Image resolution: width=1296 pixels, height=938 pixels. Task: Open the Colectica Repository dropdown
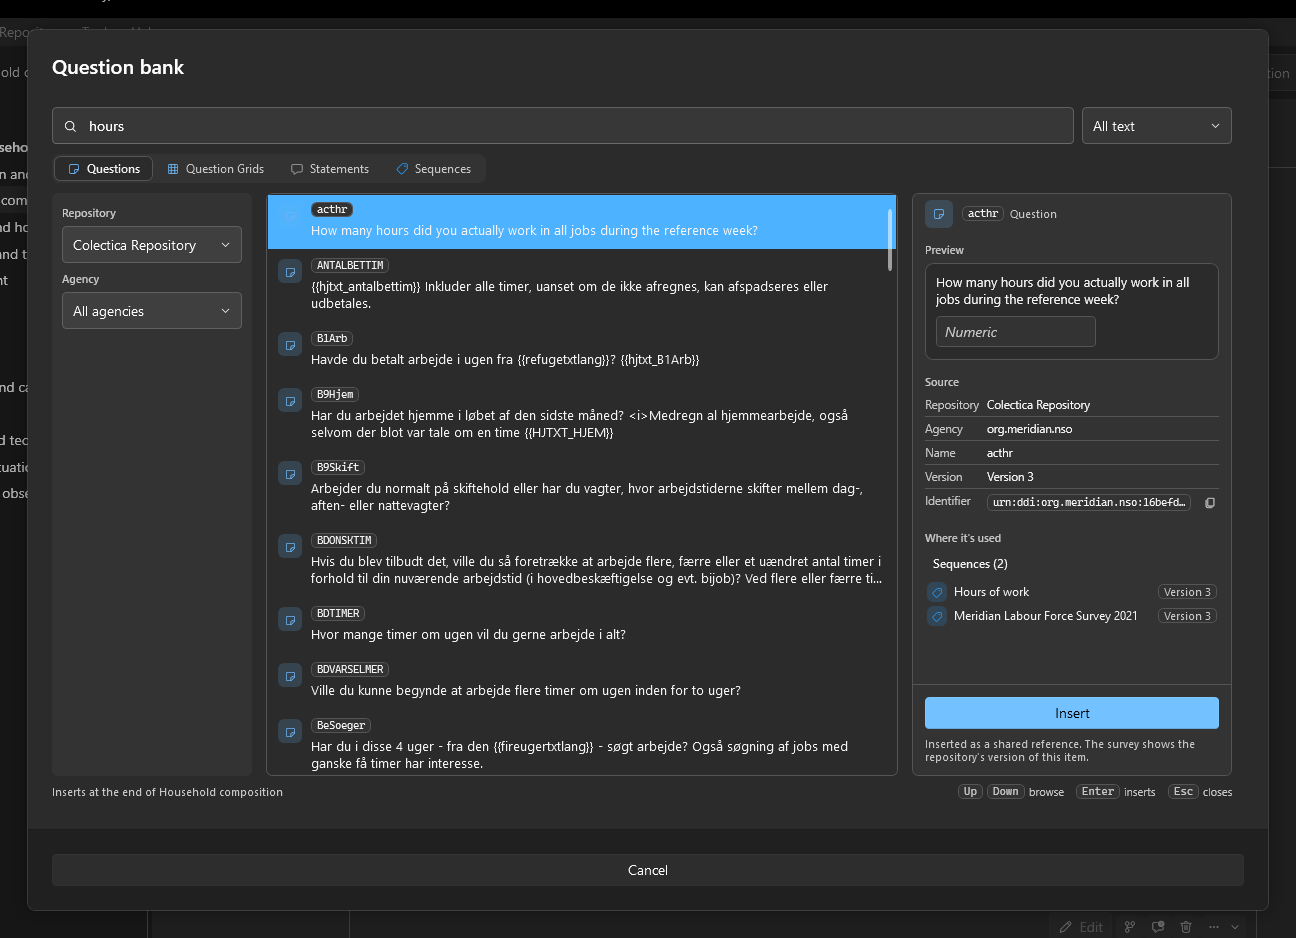click(x=152, y=245)
